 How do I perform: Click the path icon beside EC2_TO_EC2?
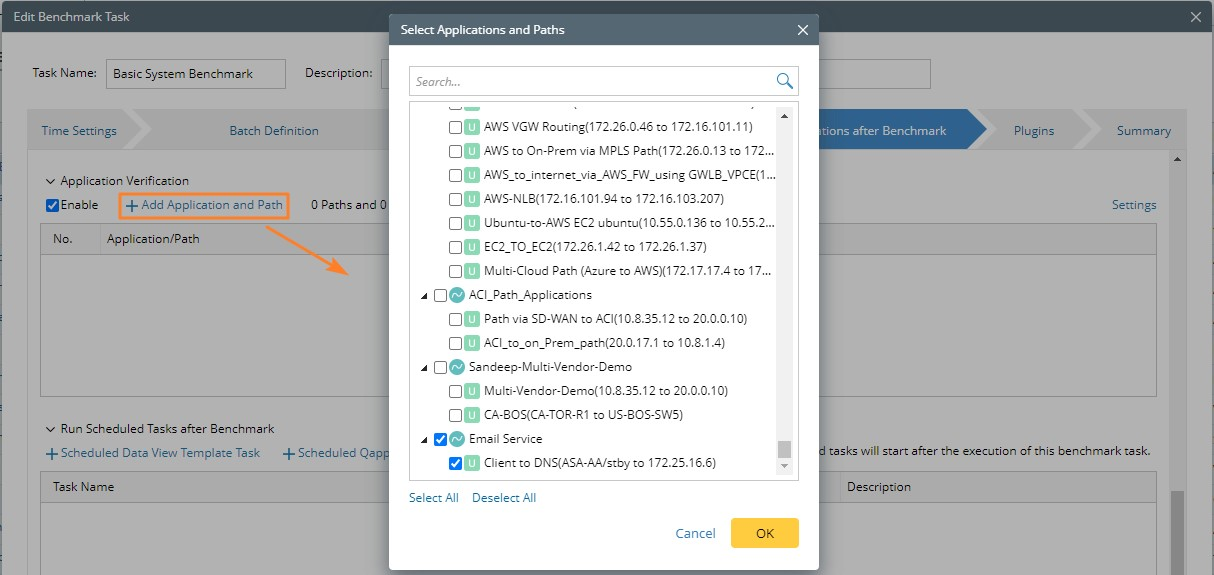click(472, 247)
